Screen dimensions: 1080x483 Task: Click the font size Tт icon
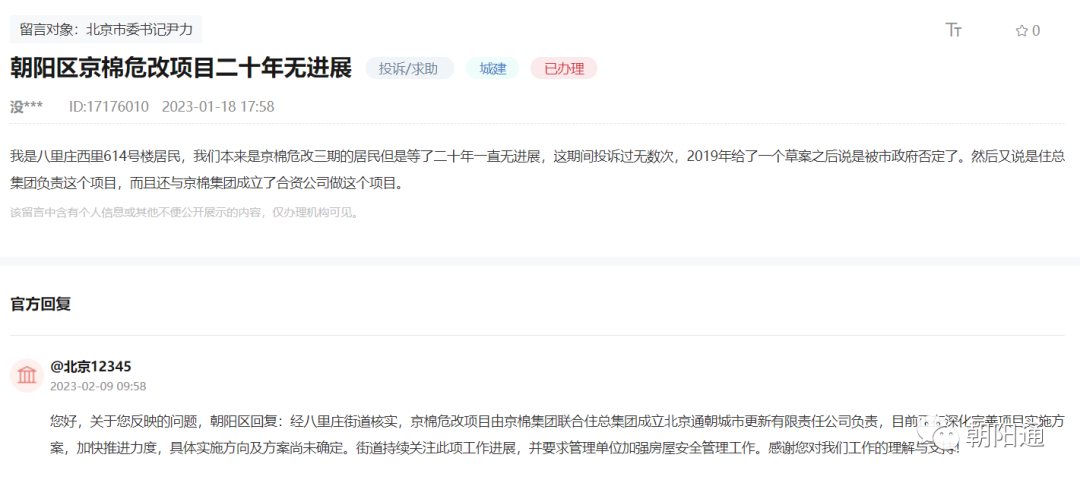click(953, 30)
